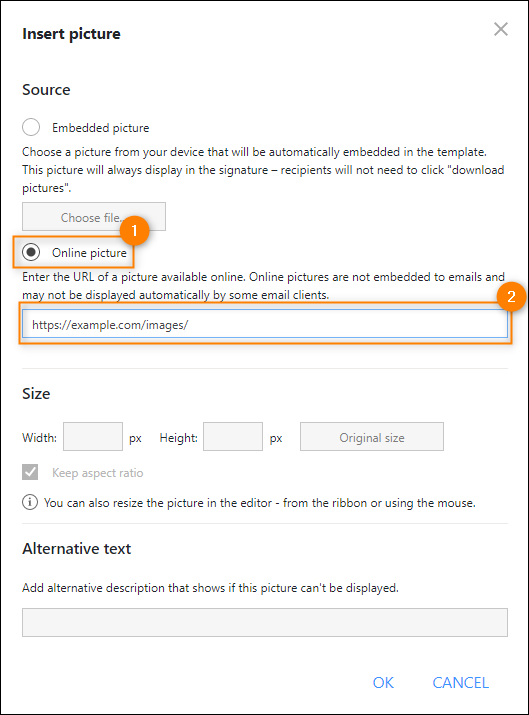Click into the Height input box
This screenshot has height=715, width=529.
[233, 437]
